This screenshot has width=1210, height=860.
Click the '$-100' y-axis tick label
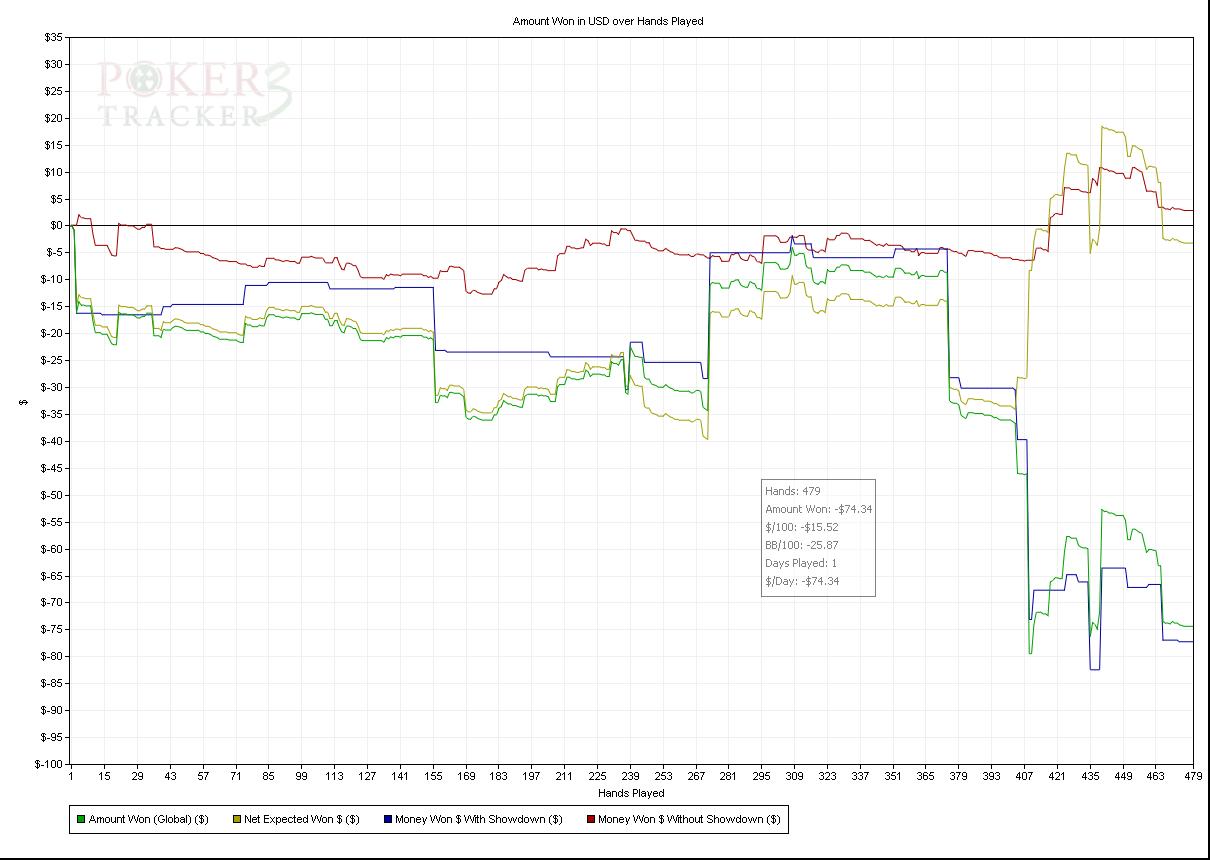48,763
